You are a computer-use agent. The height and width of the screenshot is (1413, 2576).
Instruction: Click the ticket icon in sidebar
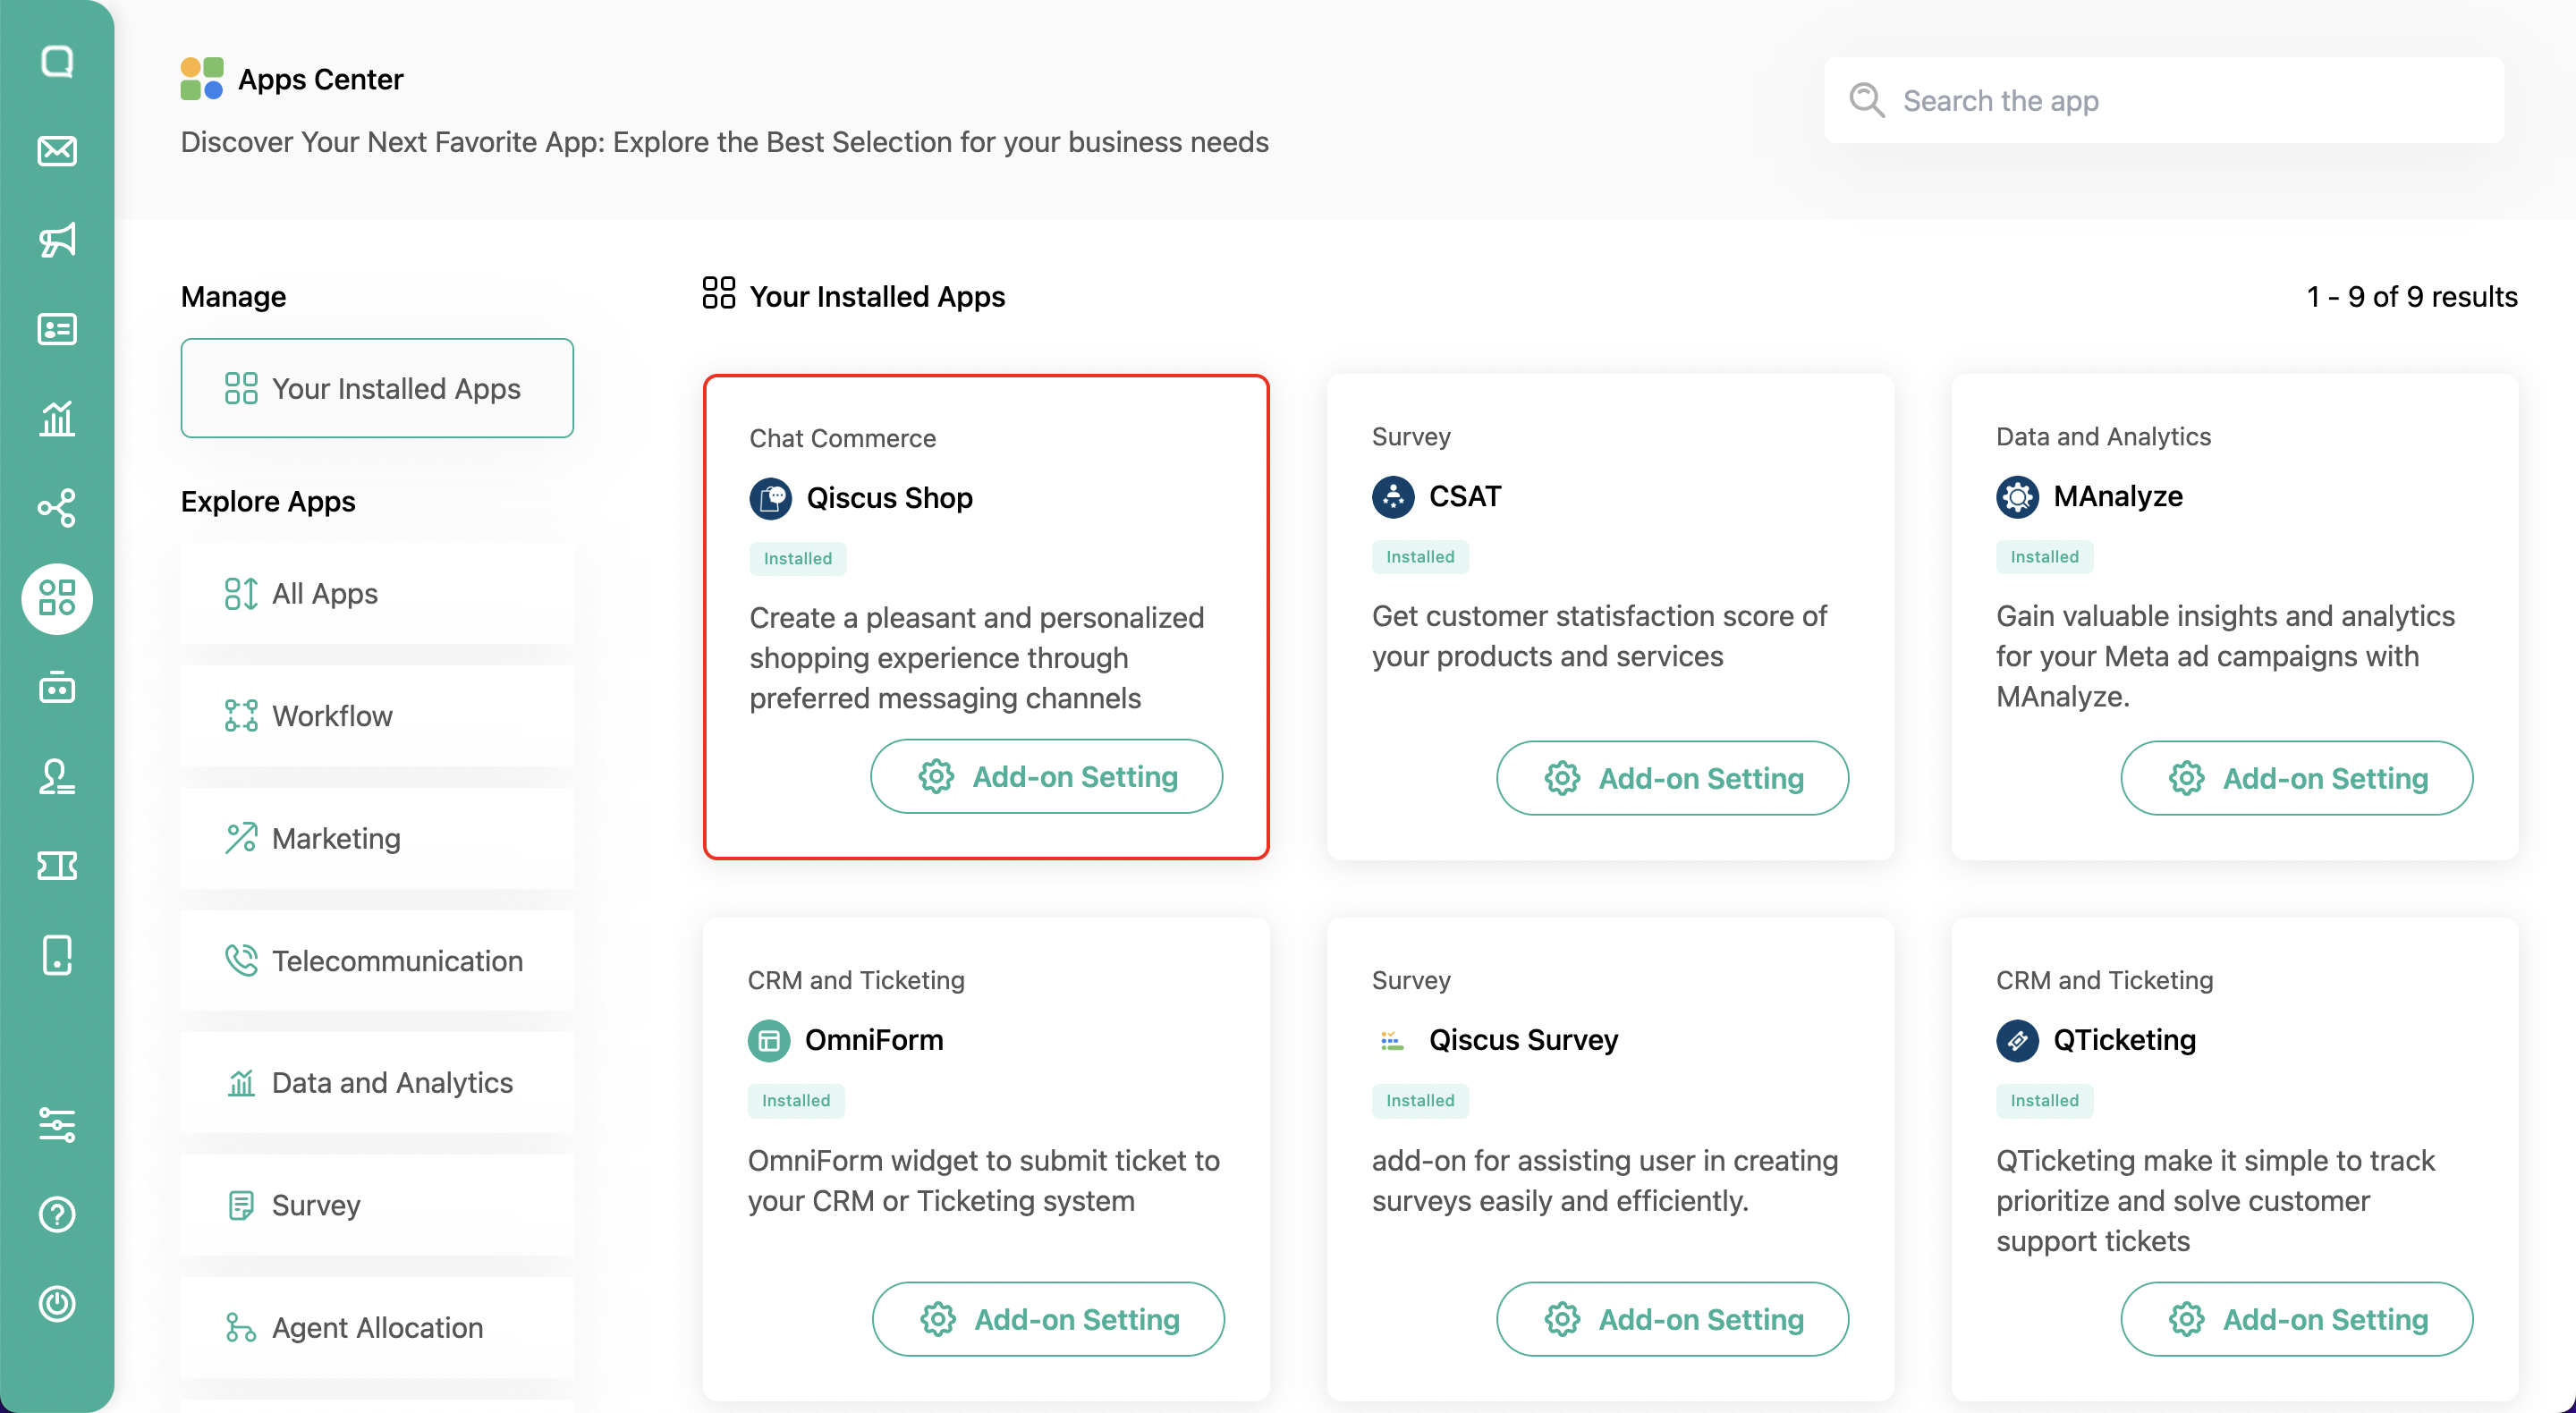pos(57,866)
